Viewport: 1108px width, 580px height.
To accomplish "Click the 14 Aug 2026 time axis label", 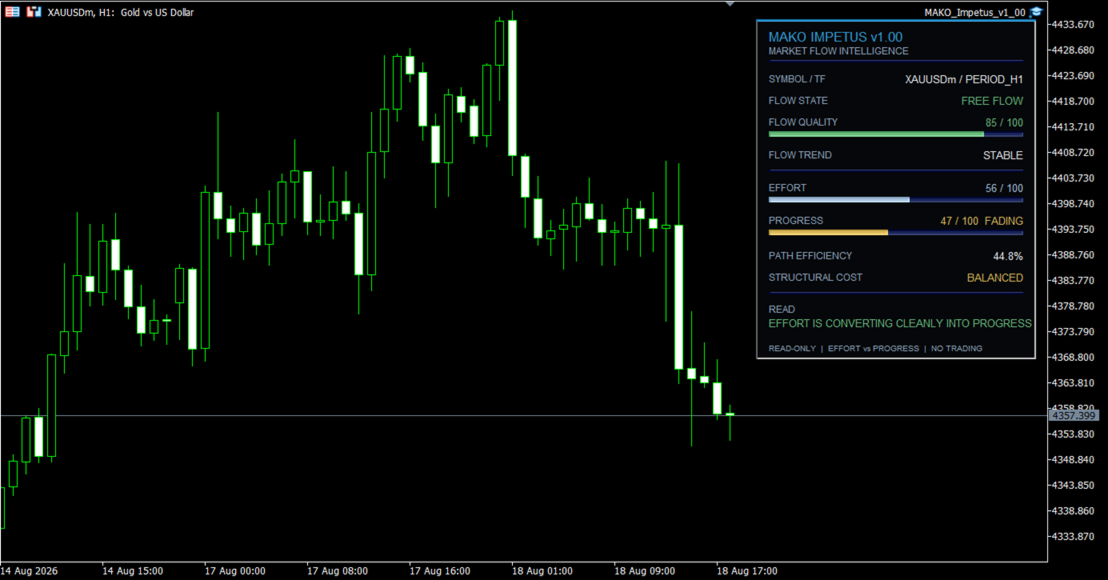I will pyautogui.click(x=29, y=571).
